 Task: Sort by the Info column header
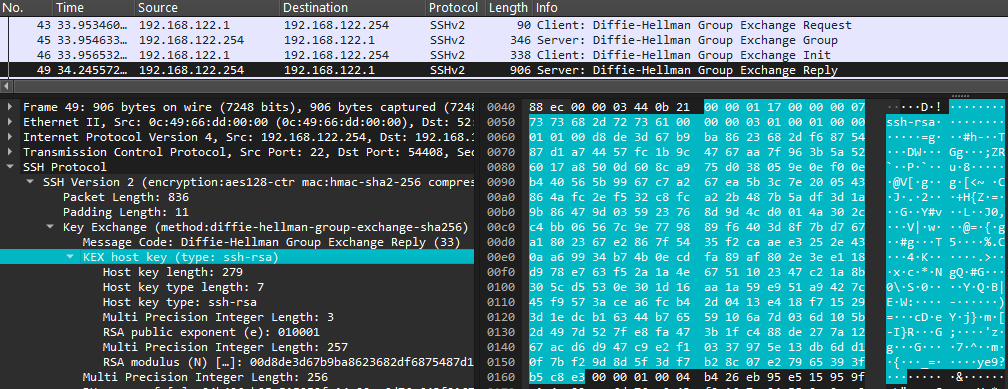click(x=770, y=8)
